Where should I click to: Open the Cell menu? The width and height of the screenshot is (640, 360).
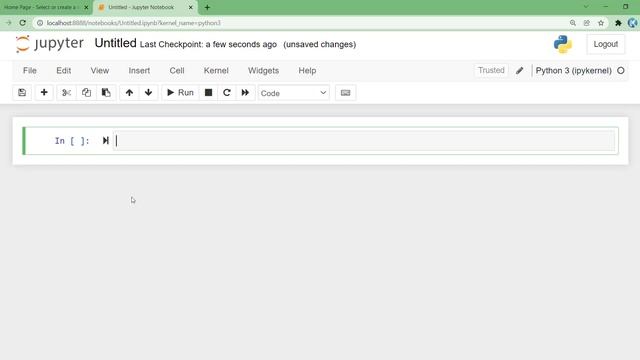point(177,71)
